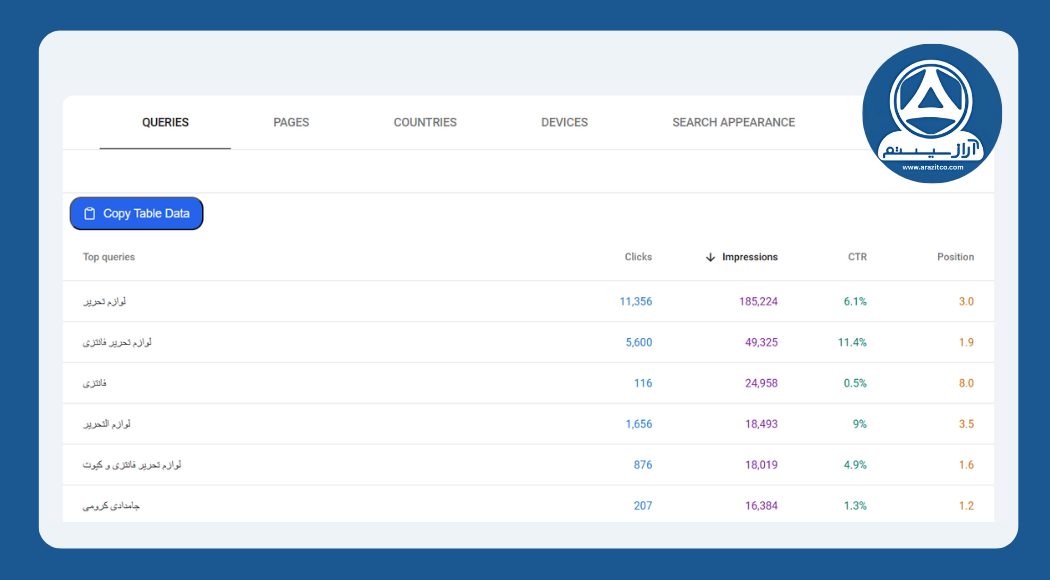Open the SEARCH APPEARANCE tab
The height and width of the screenshot is (580, 1050).
tap(734, 122)
